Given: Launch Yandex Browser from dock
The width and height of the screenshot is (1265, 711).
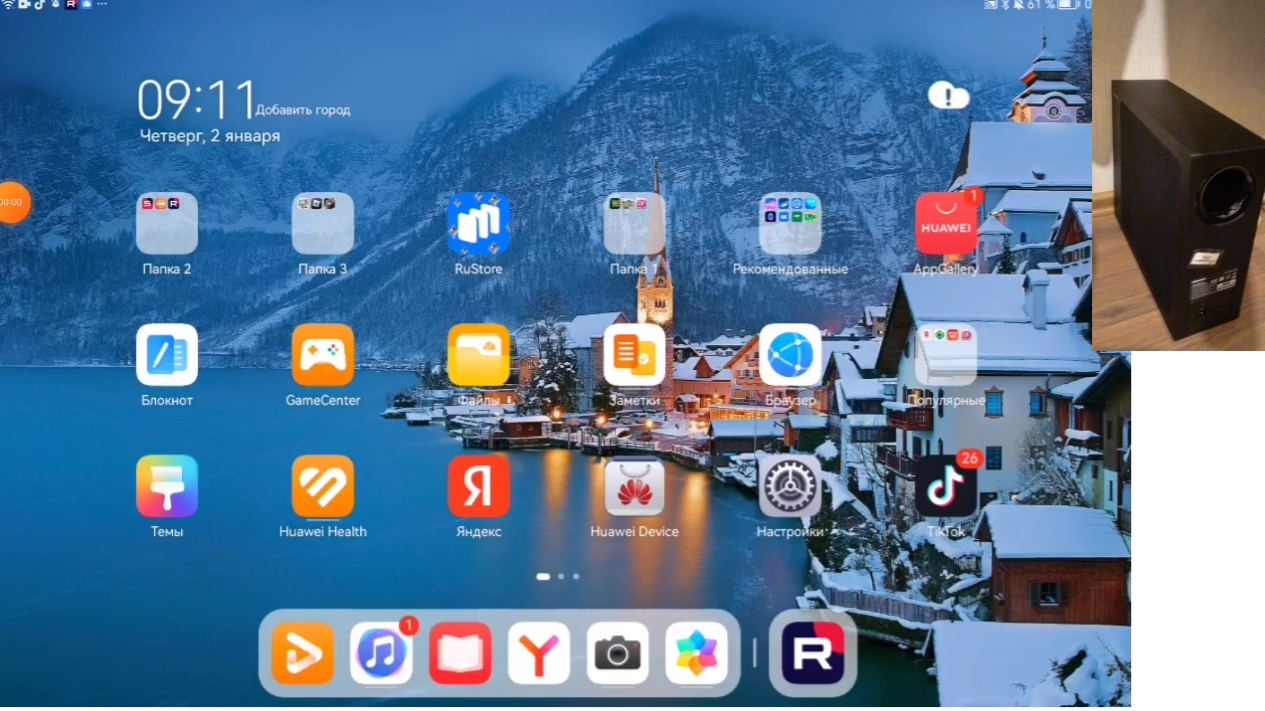Looking at the screenshot, I should [x=540, y=653].
